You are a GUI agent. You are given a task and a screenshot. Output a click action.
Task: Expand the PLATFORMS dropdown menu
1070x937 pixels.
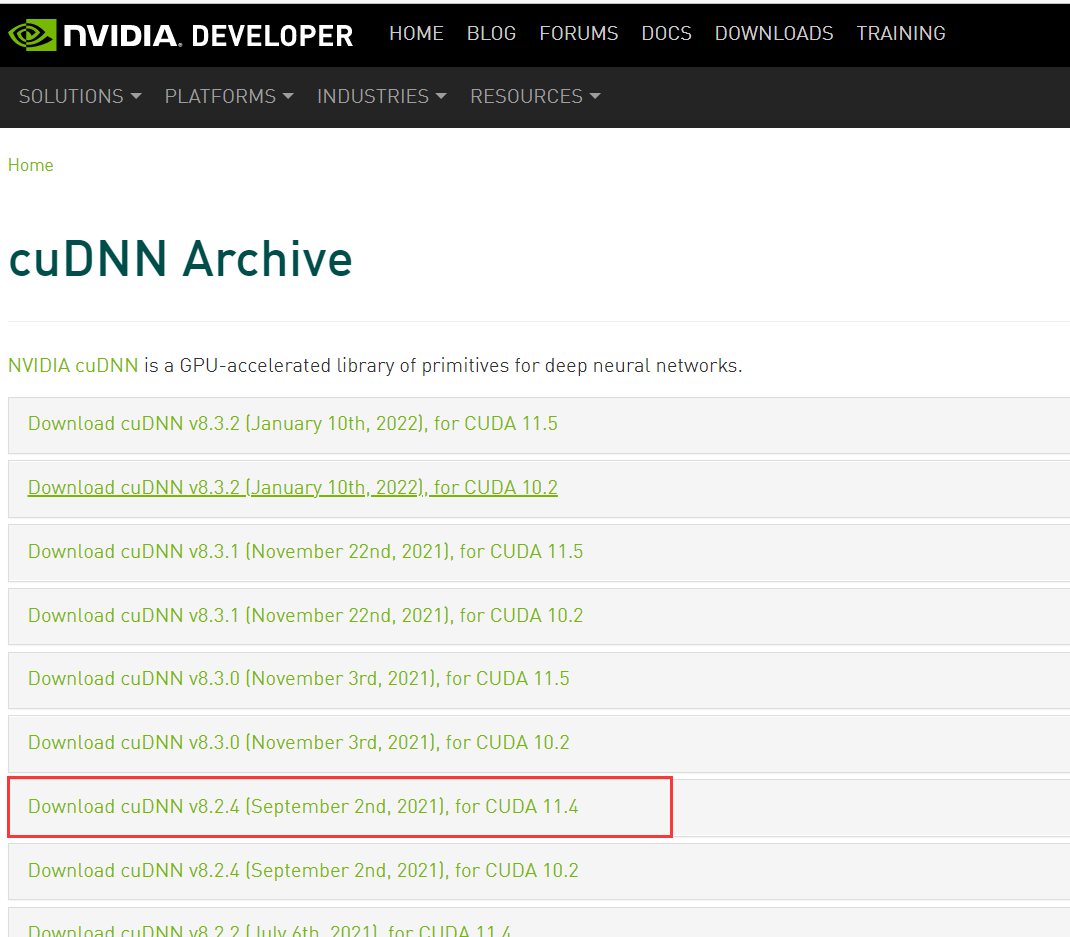tap(229, 96)
